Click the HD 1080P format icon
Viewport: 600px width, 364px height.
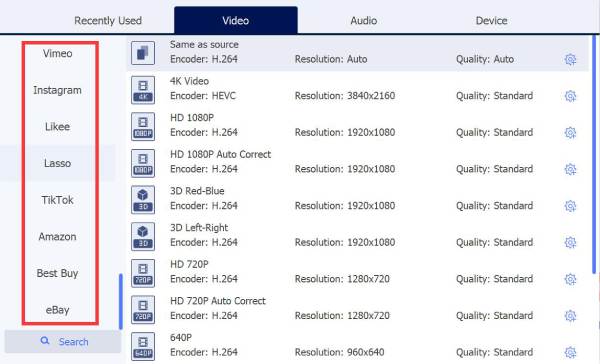143,127
